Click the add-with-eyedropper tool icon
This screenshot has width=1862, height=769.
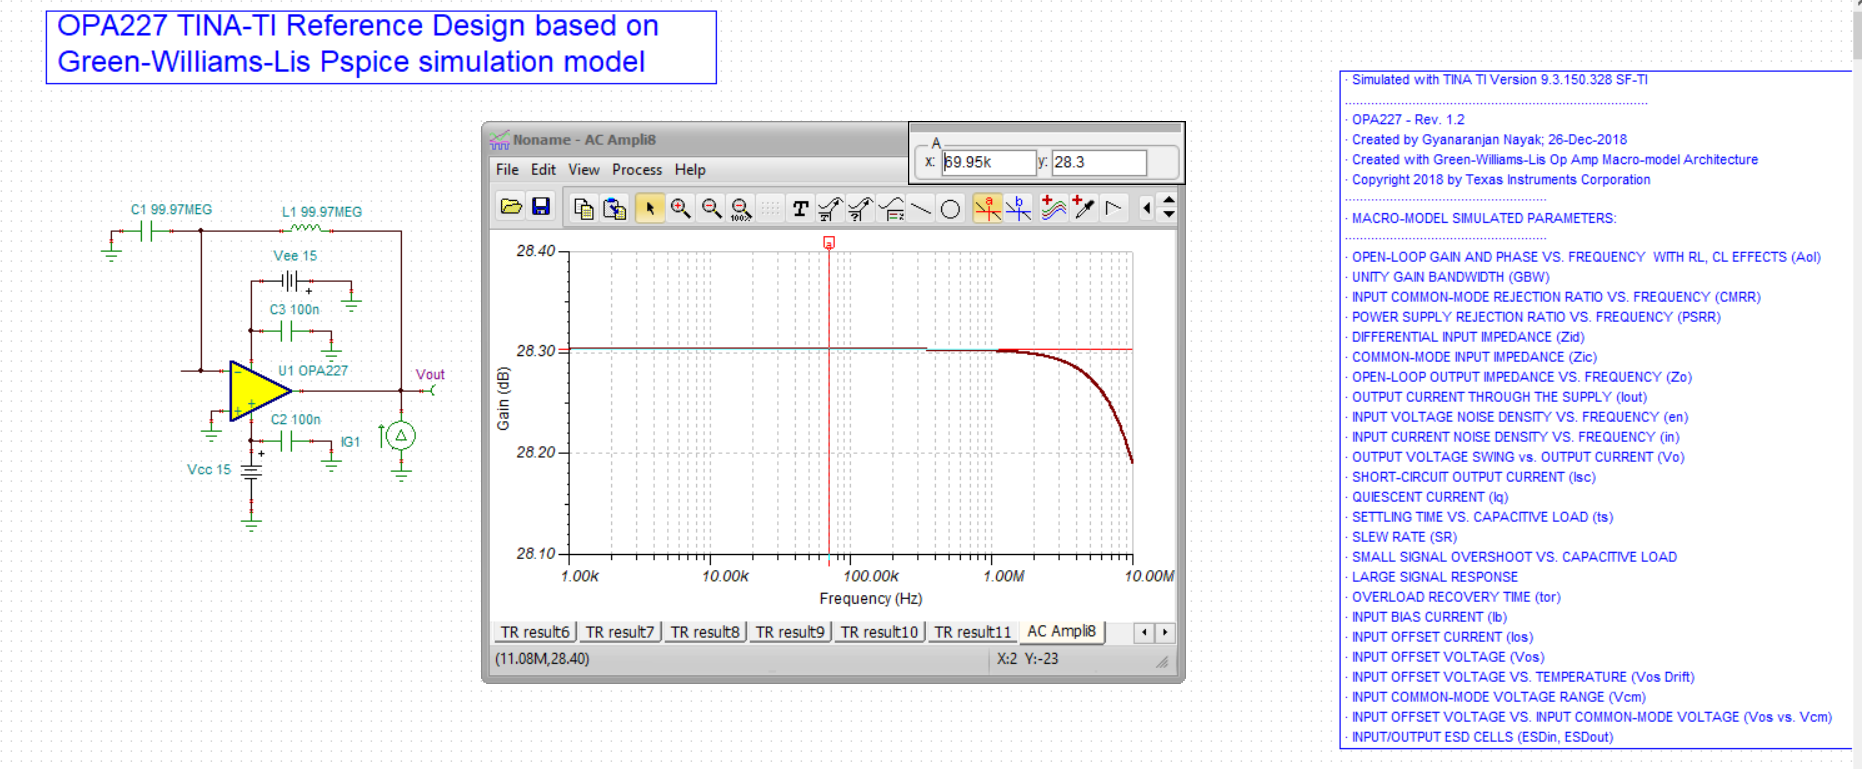[x=1084, y=208]
